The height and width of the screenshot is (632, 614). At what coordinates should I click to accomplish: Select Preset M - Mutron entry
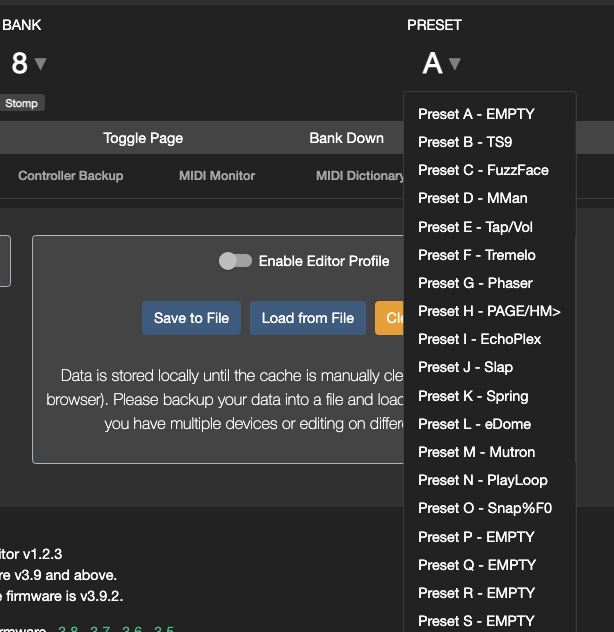(476, 452)
